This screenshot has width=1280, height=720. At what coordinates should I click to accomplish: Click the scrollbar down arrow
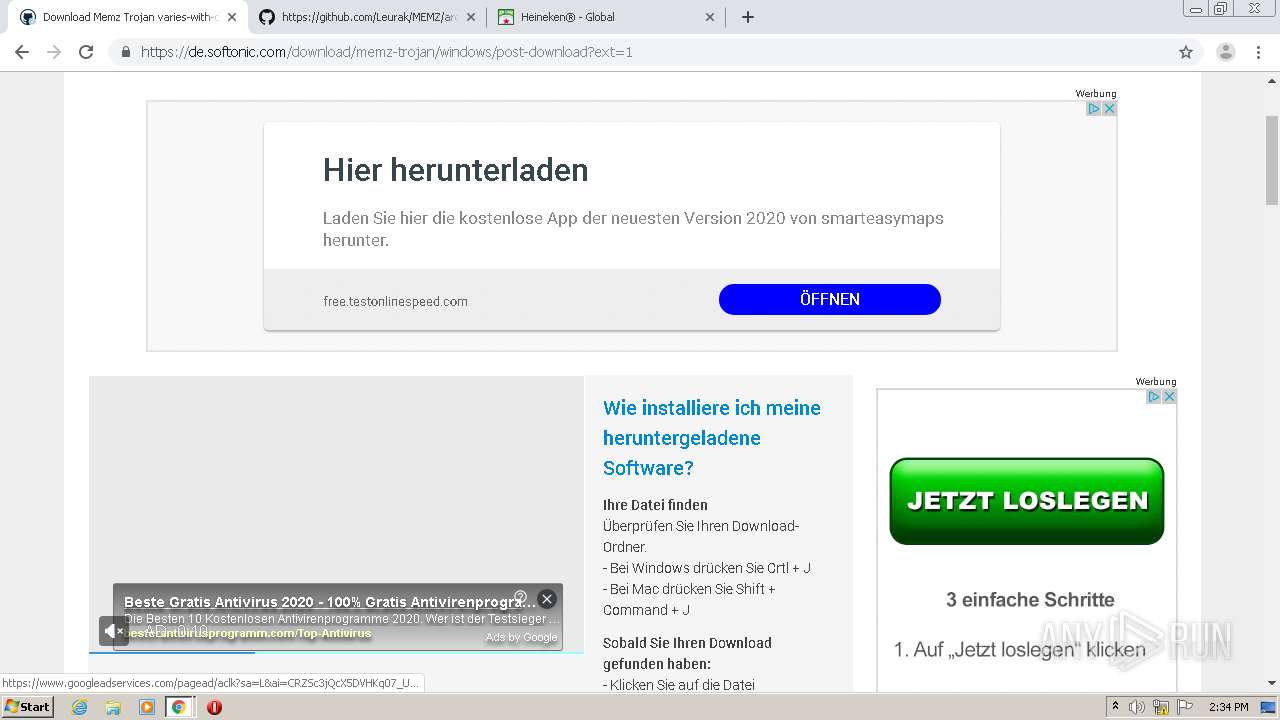coord(1272,684)
